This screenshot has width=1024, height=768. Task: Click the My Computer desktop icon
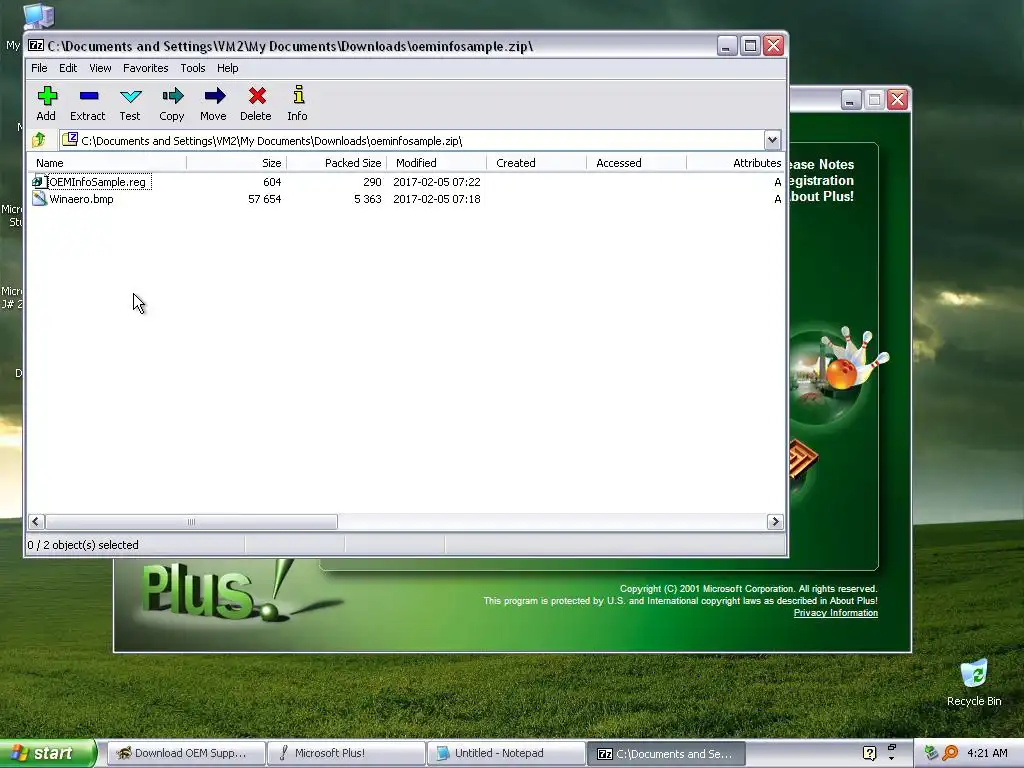[38, 16]
